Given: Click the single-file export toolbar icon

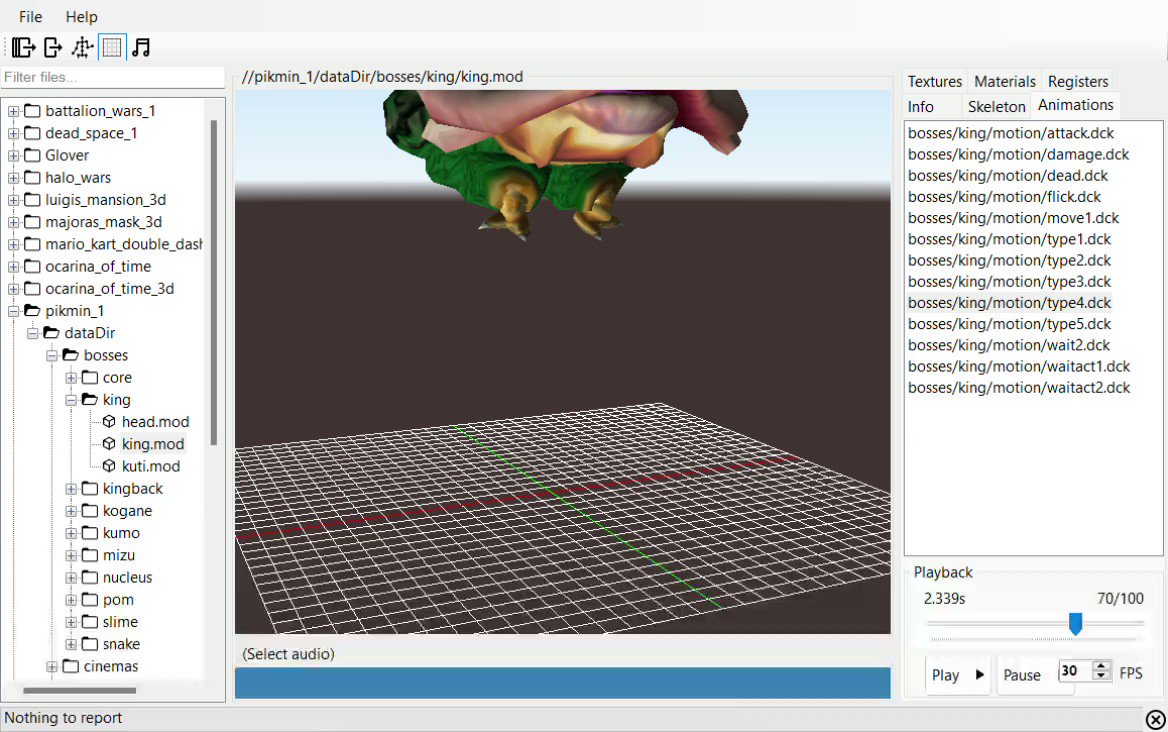Looking at the screenshot, I should click(x=51, y=46).
